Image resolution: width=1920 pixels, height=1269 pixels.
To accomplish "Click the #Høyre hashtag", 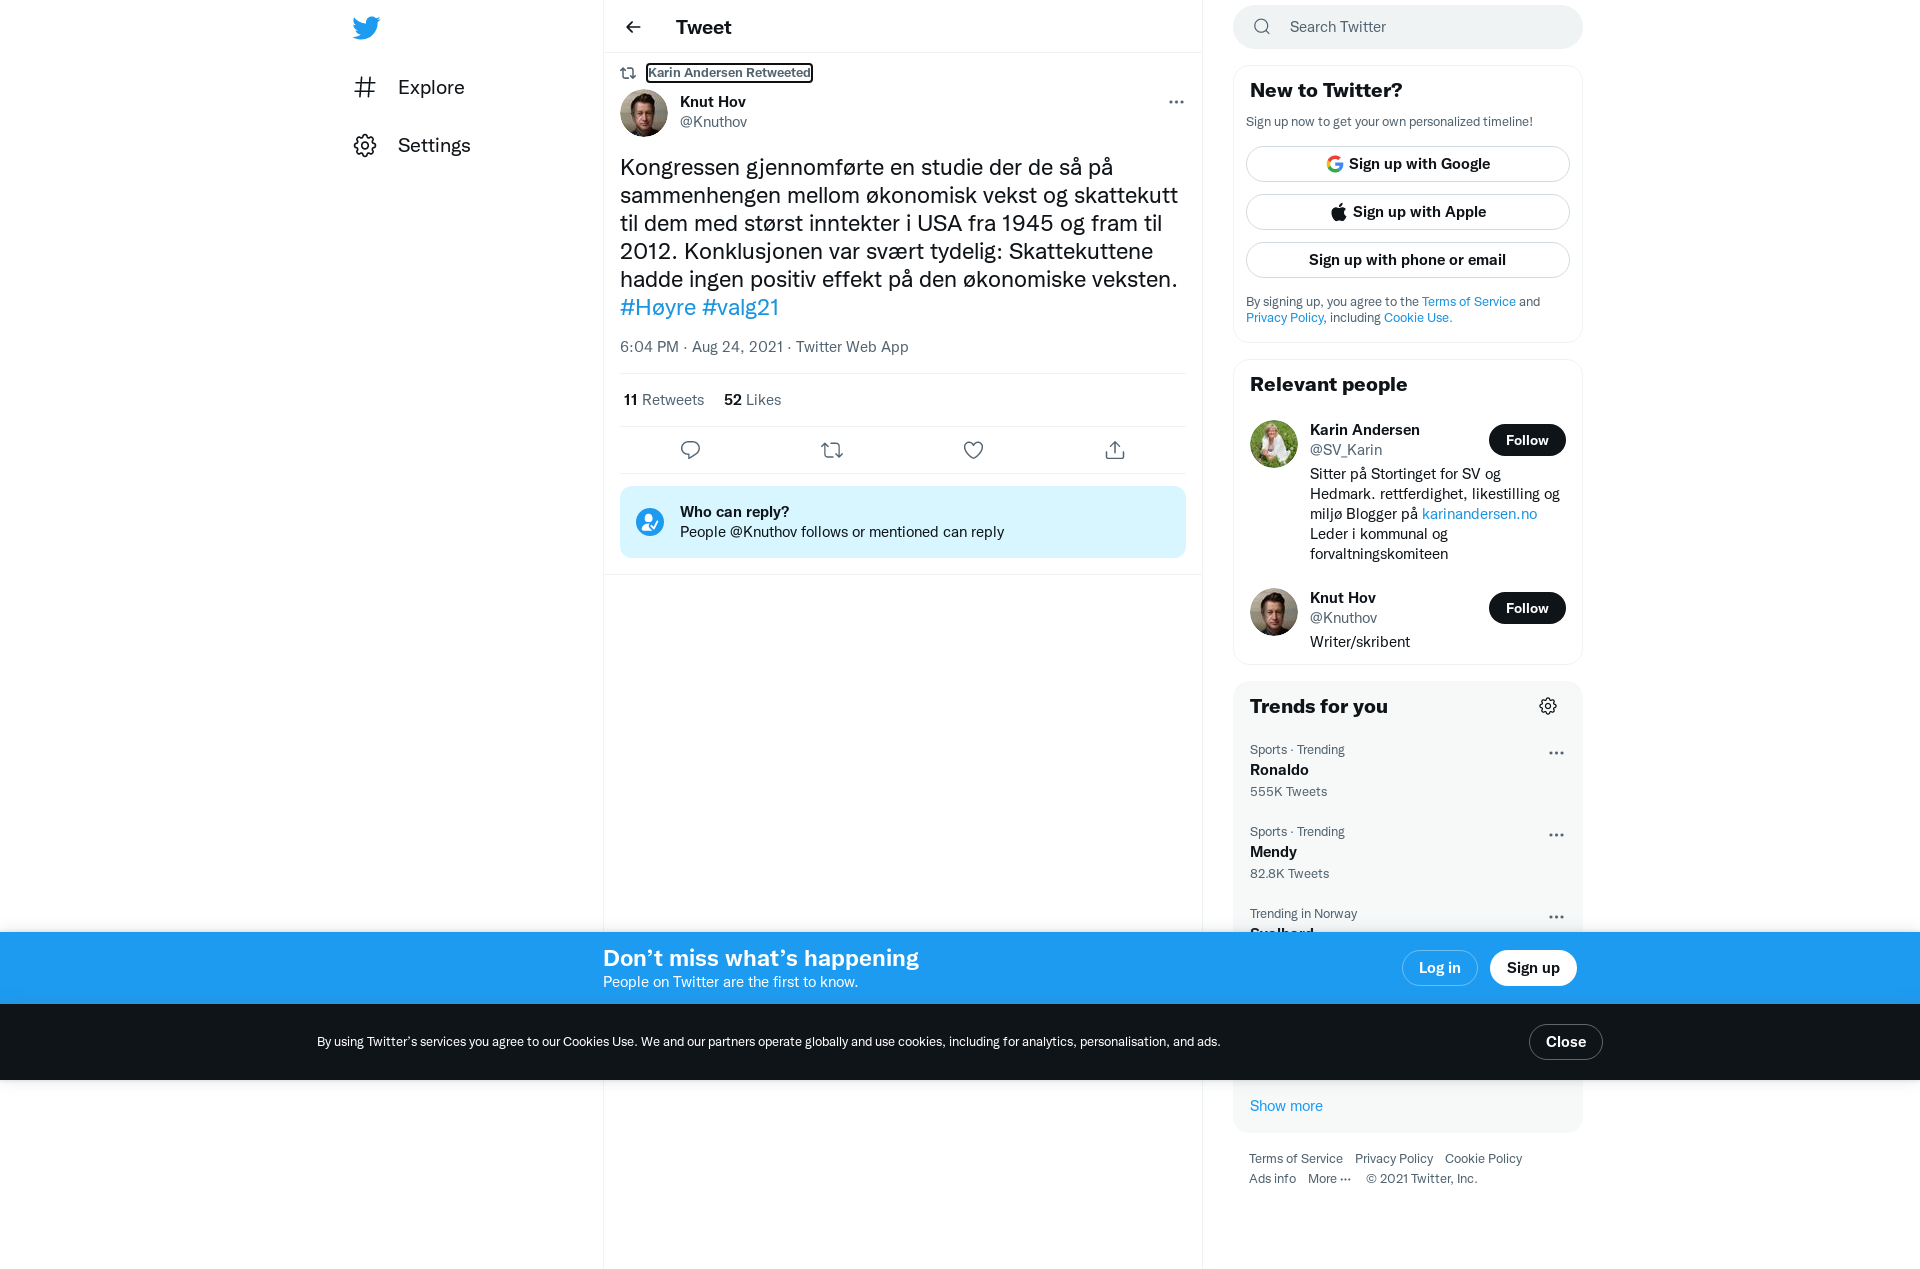I will [x=658, y=307].
